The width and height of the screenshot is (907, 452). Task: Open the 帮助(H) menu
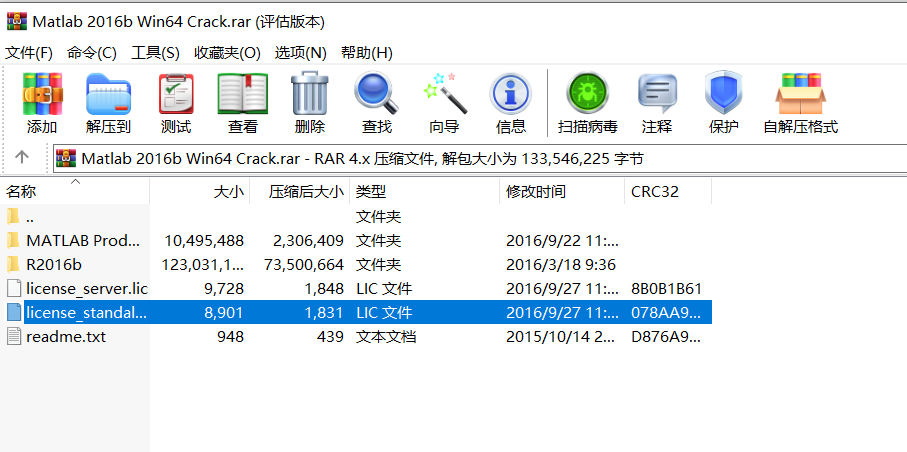coord(367,53)
